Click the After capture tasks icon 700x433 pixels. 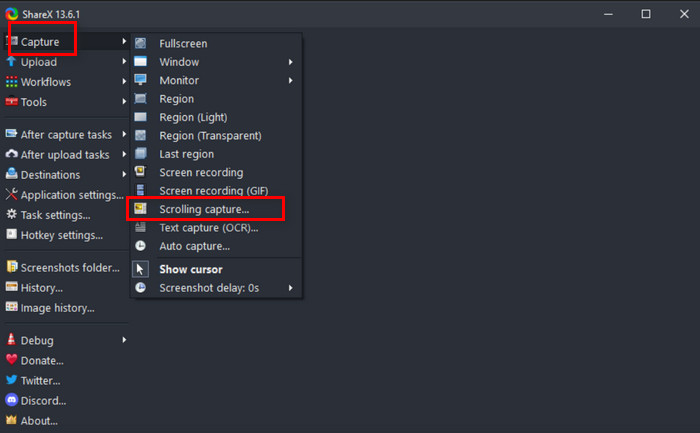(x=11, y=133)
